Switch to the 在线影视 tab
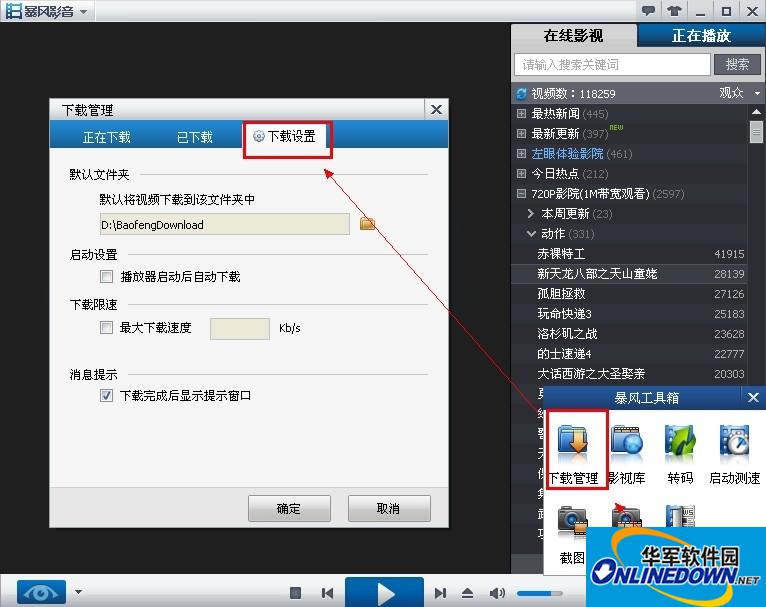This screenshot has width=766, height=607. [x=574, y=36]
